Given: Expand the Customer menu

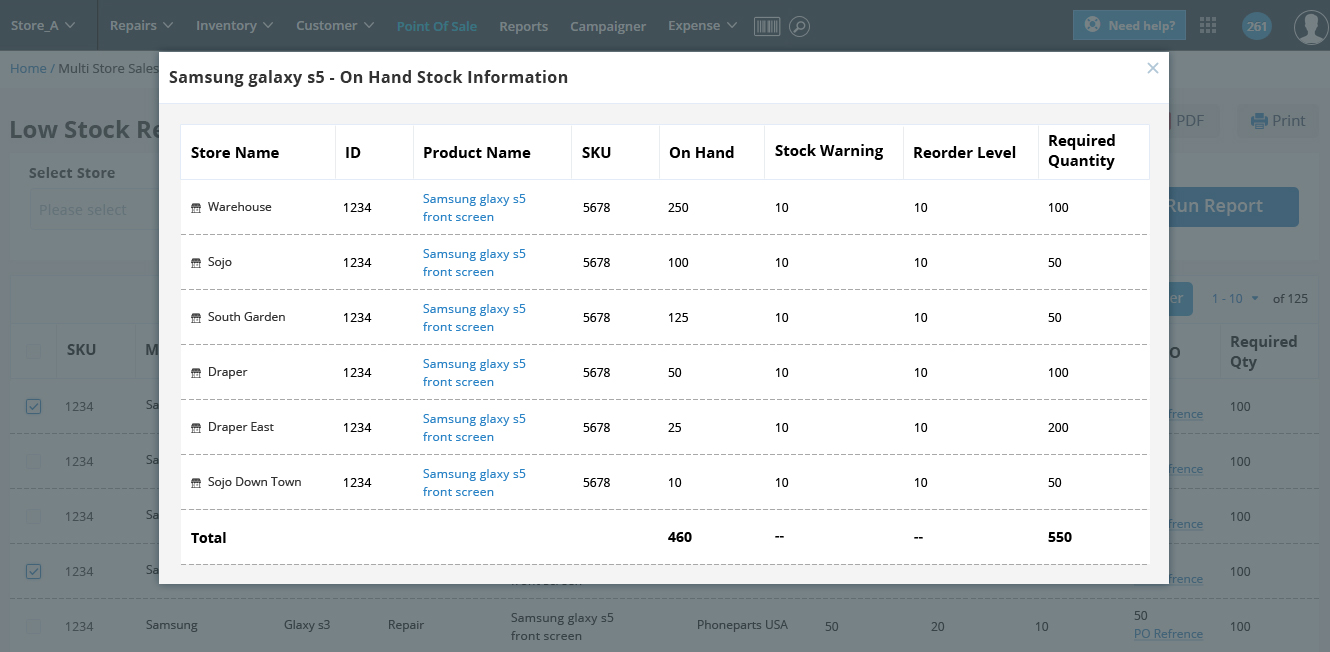Looking at the screenshot, I should click(x=335, y=26).
